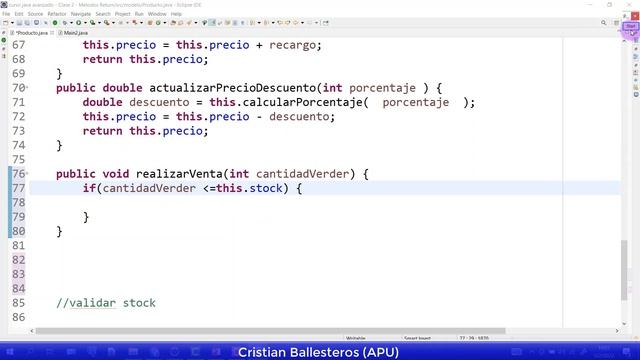Click line number 77 in gutter
640x360 pixels.
18,188
